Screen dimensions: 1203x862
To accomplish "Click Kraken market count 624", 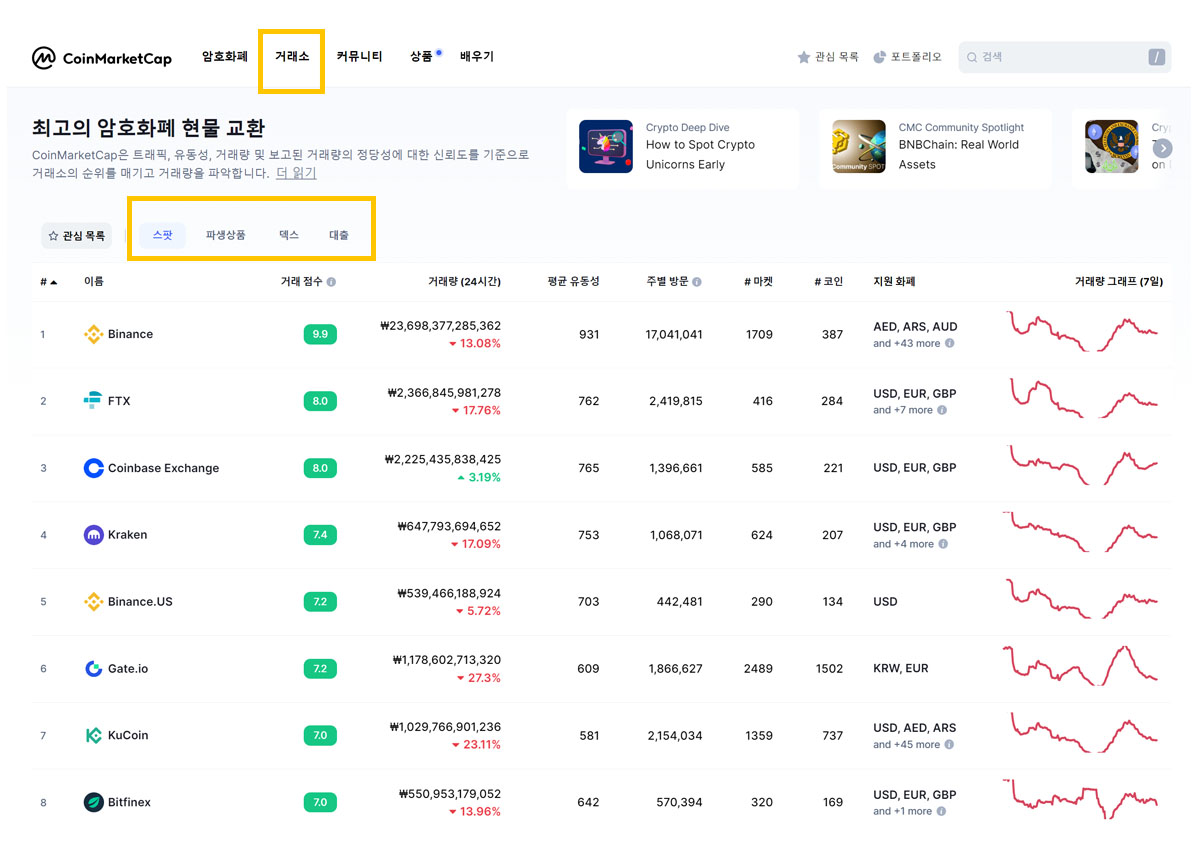I will [762, 535].
